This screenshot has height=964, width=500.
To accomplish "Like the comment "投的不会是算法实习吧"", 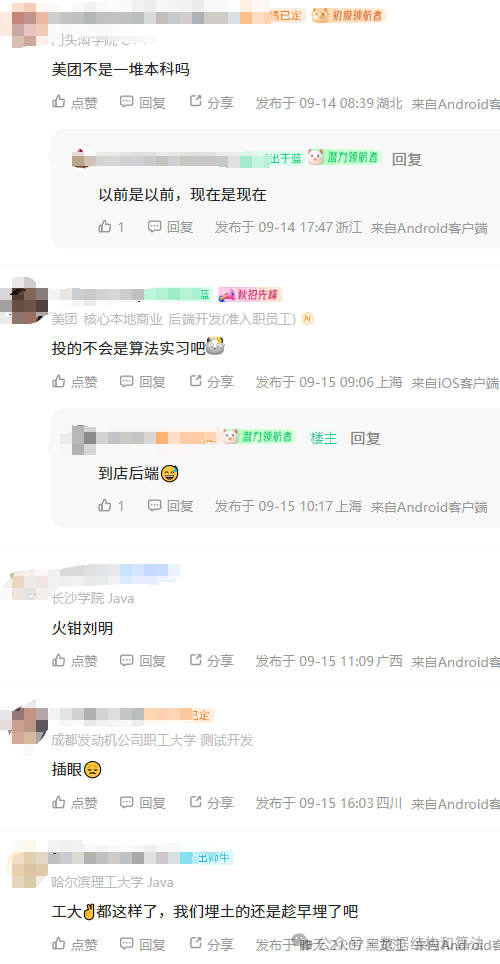I will click(74, 382).
